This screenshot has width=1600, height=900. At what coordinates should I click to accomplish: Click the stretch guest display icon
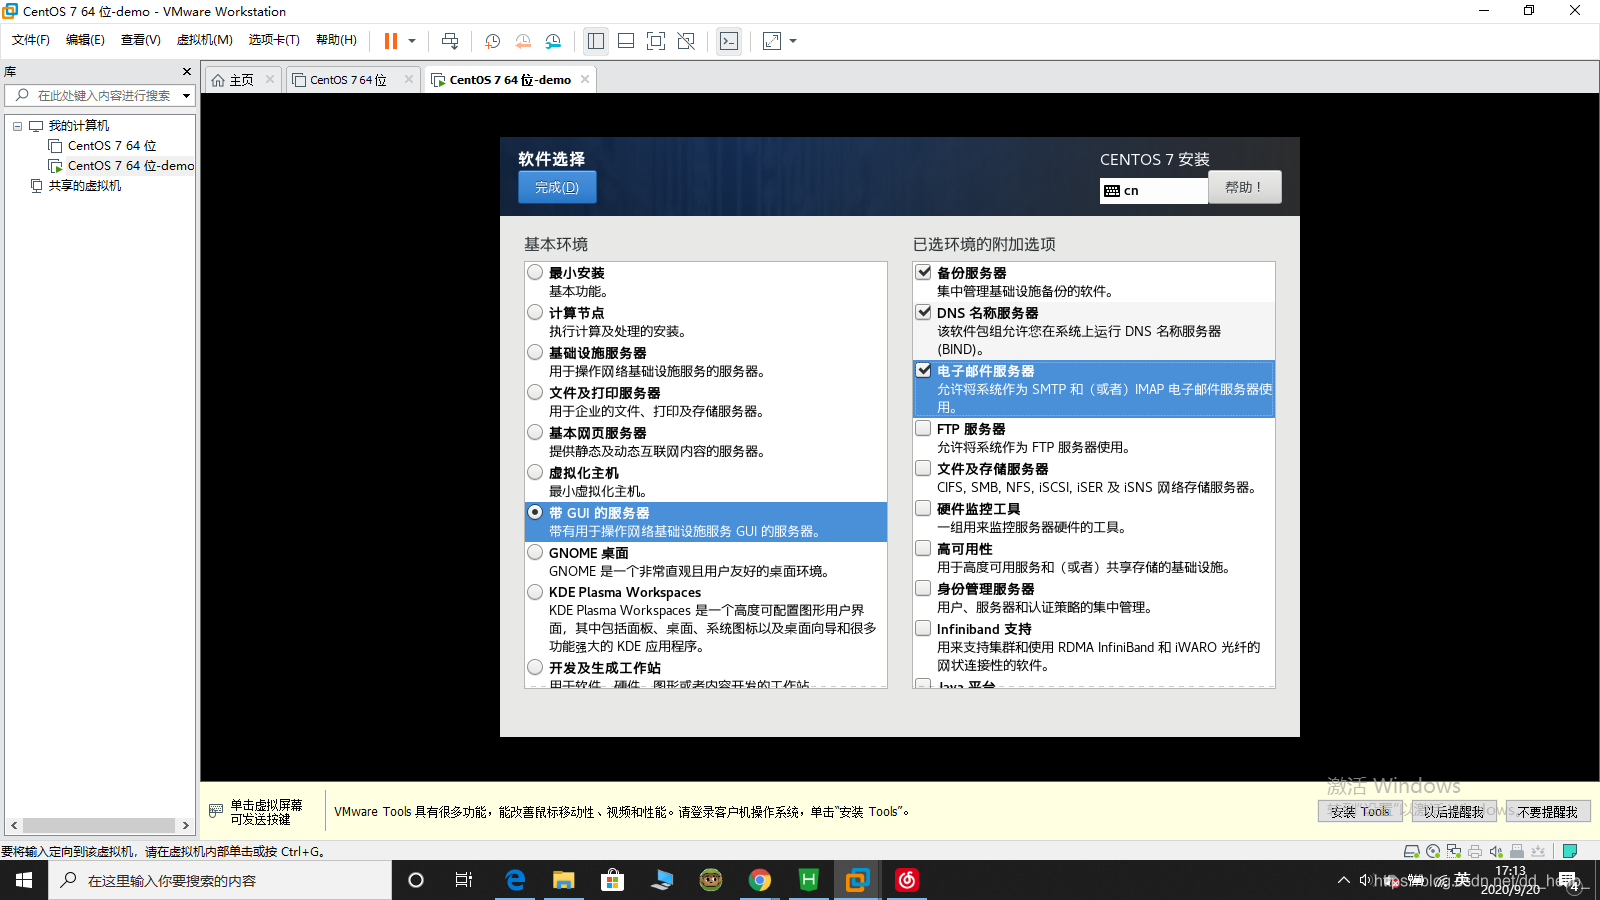[772, 41]
